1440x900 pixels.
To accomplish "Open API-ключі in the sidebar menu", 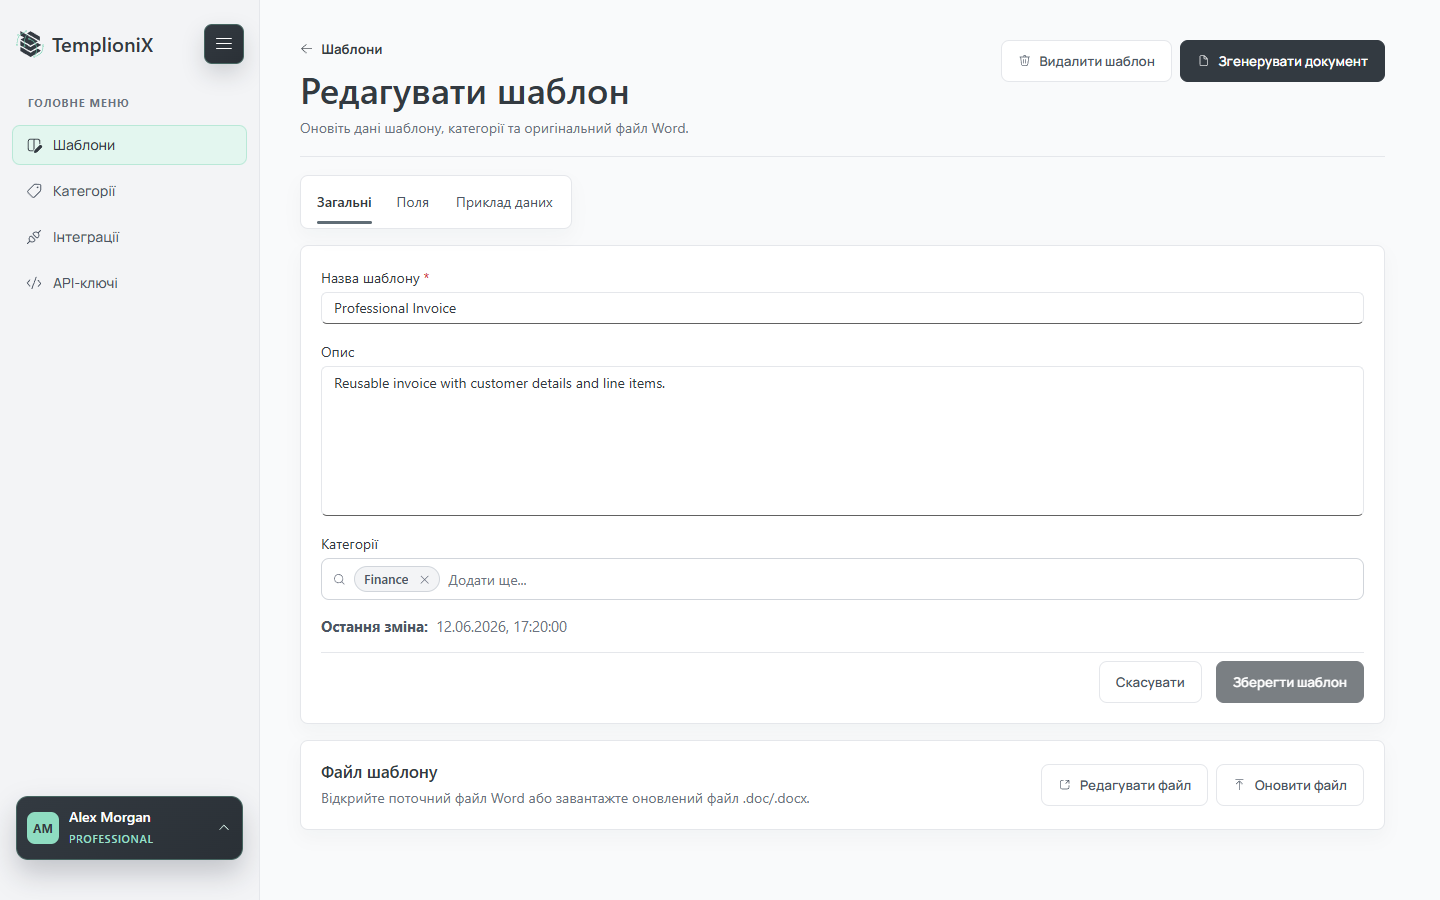I will (129, 283).
